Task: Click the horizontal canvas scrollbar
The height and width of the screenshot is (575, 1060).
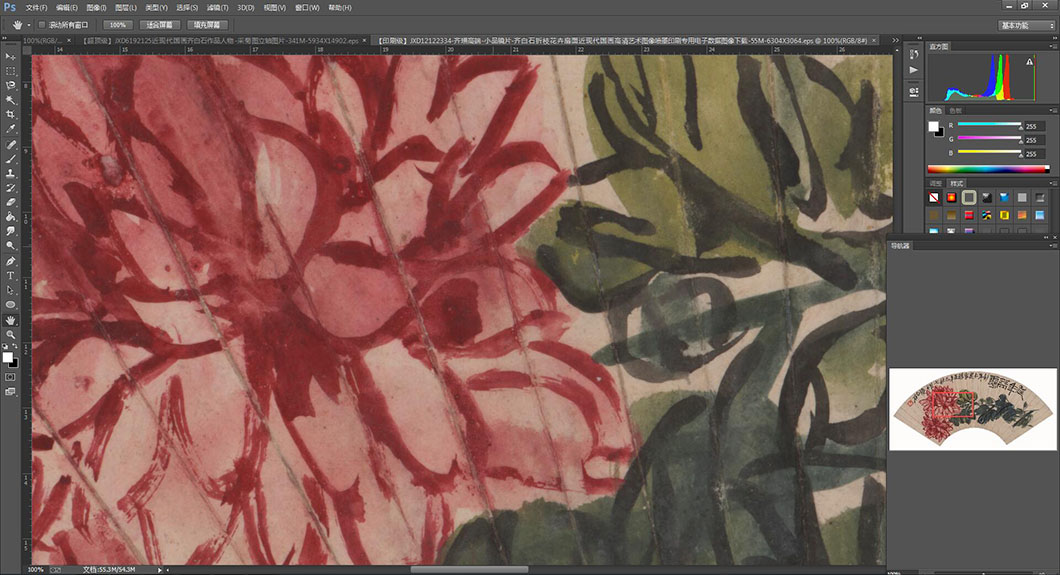Action: [468, 570]
